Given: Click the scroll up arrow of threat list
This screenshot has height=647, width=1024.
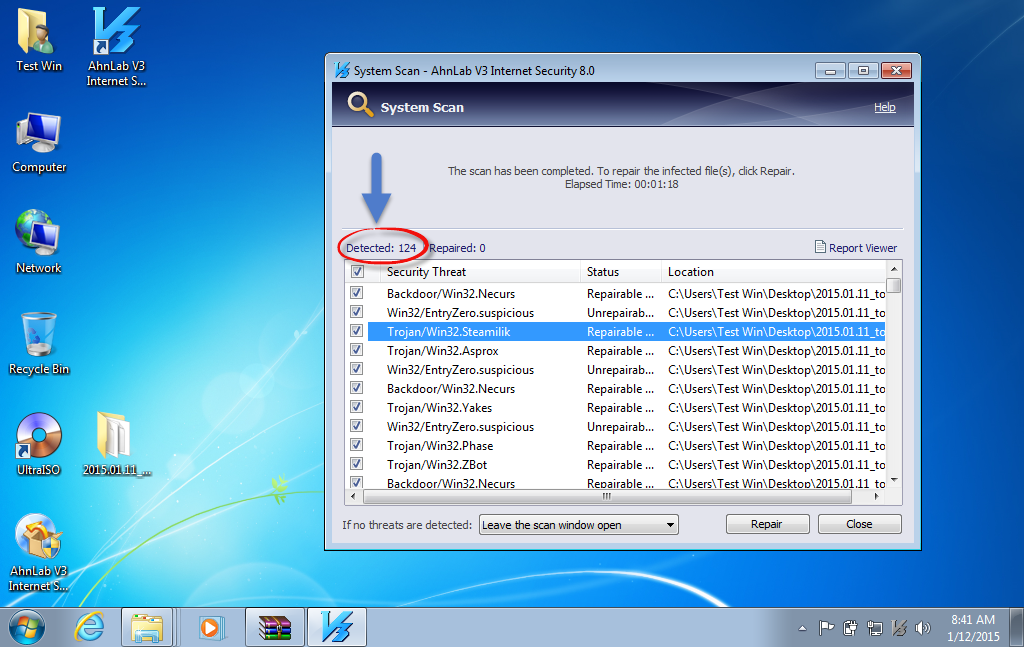Looking at the screenshot, I should (894, 269).
